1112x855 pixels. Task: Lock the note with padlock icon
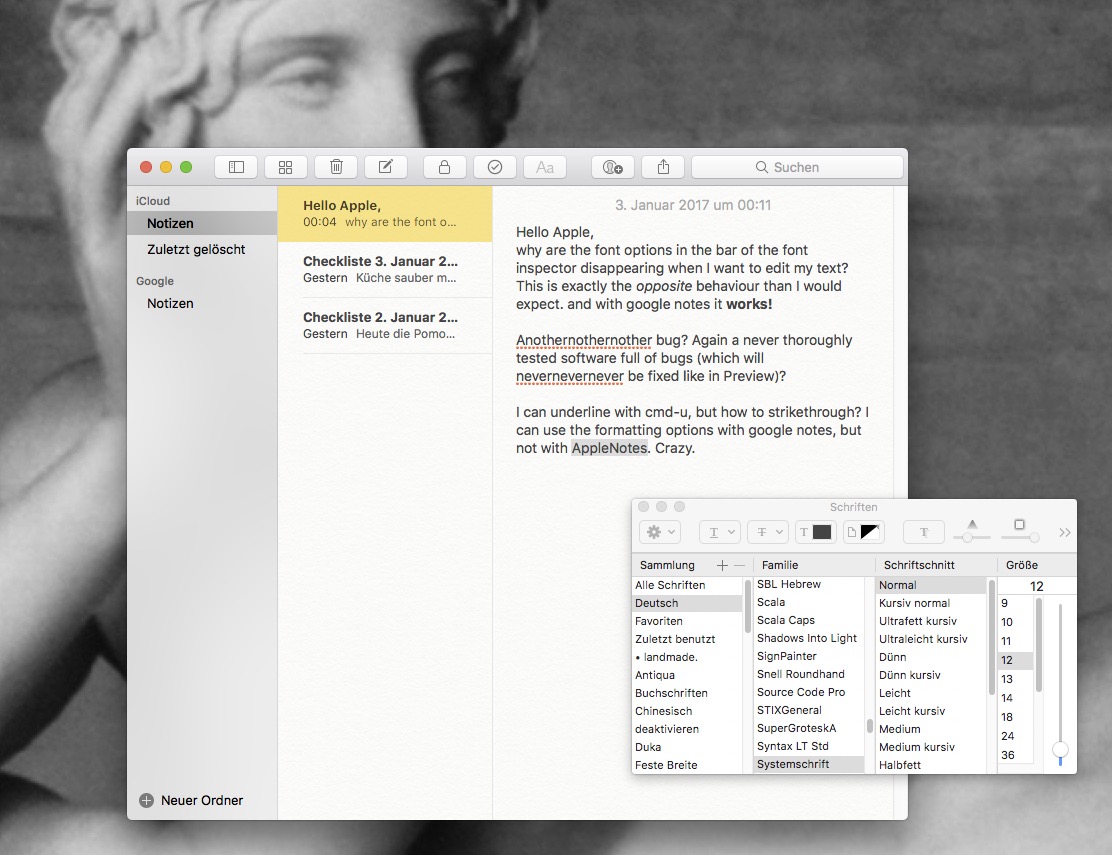[445, 167]
